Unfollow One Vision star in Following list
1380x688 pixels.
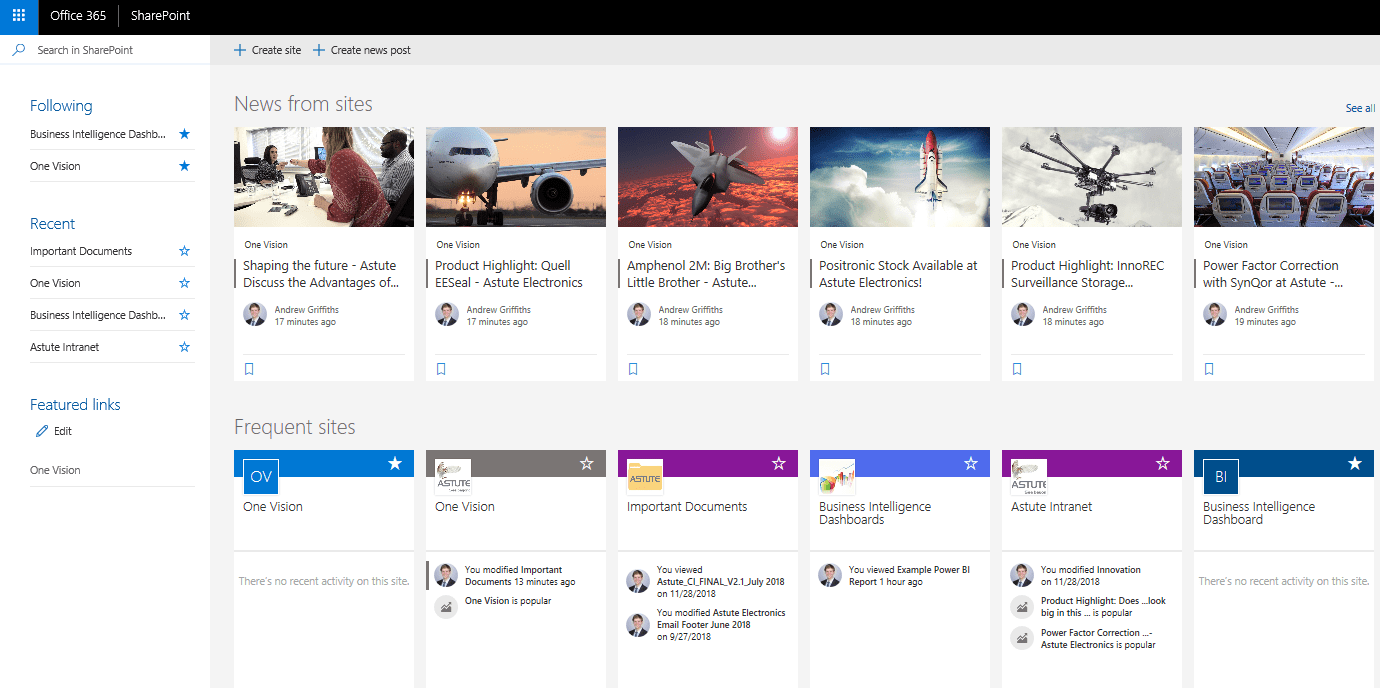[184, 166]
